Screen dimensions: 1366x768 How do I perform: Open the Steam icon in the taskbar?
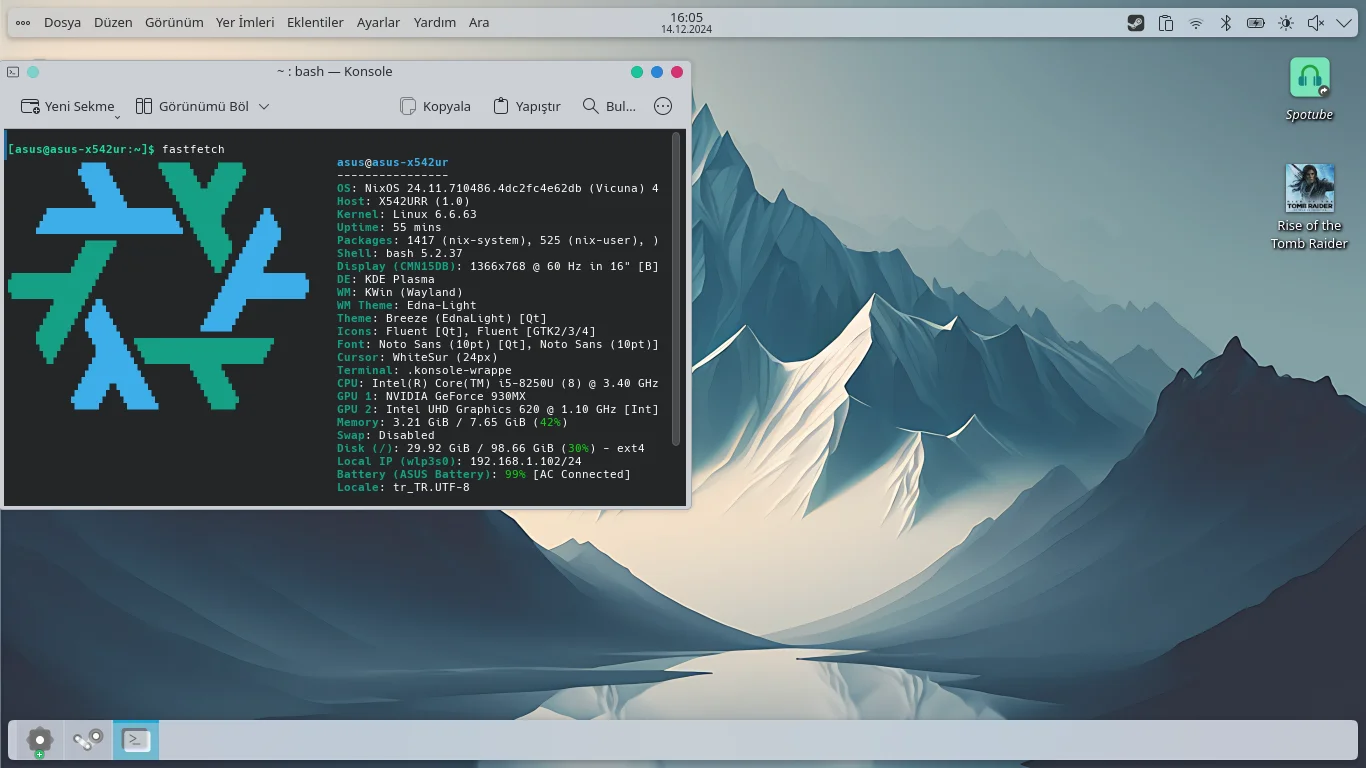pos(88,740)
